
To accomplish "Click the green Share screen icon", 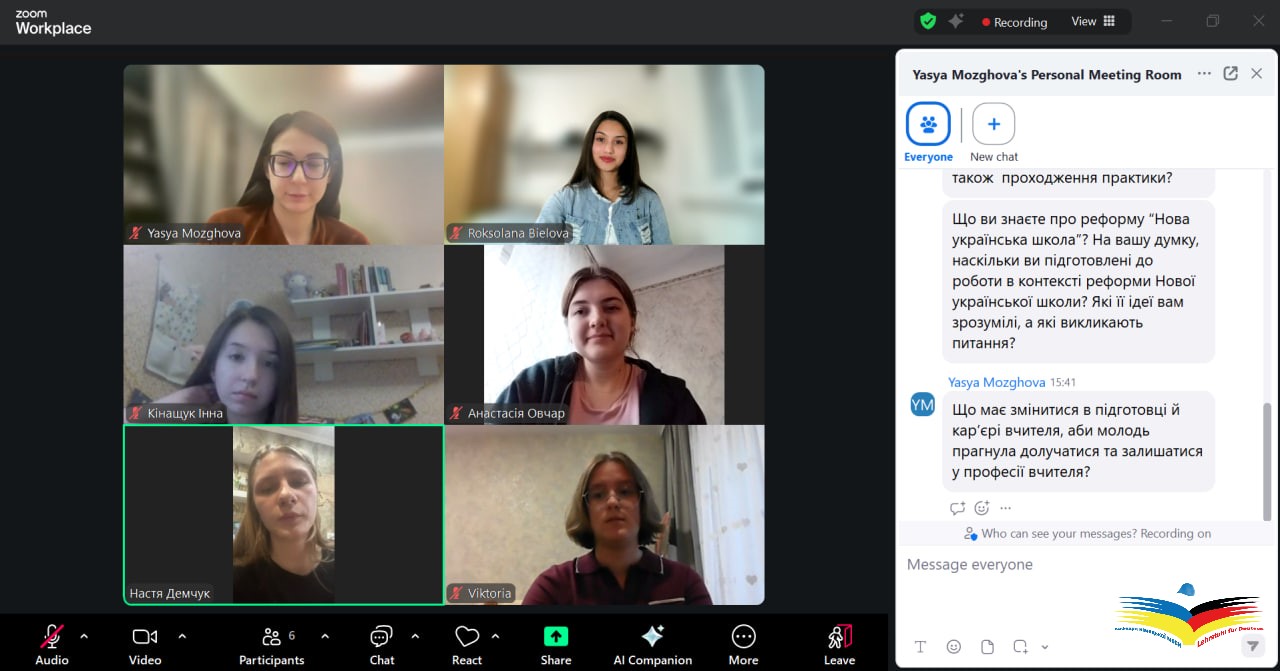I will click(556, 637).
